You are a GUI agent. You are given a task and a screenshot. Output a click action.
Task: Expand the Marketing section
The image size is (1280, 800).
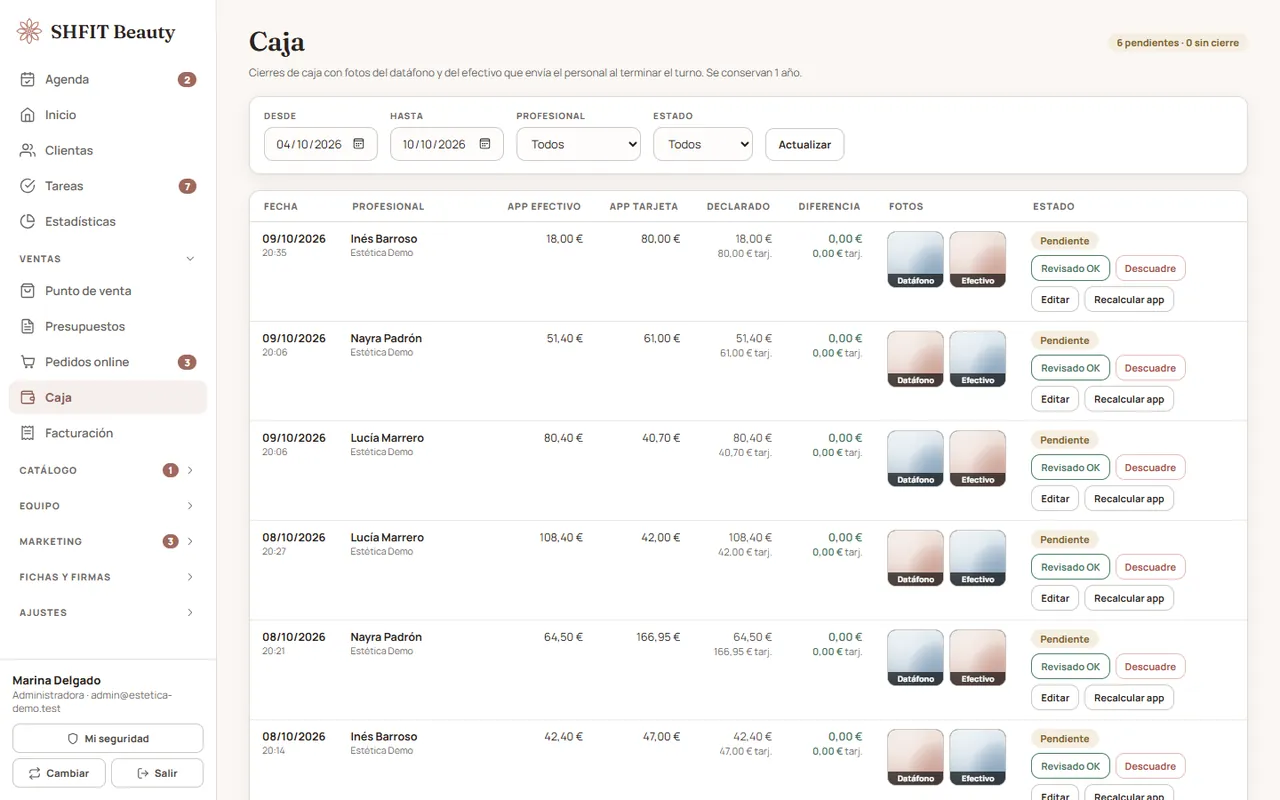click(x=108, y=541)
